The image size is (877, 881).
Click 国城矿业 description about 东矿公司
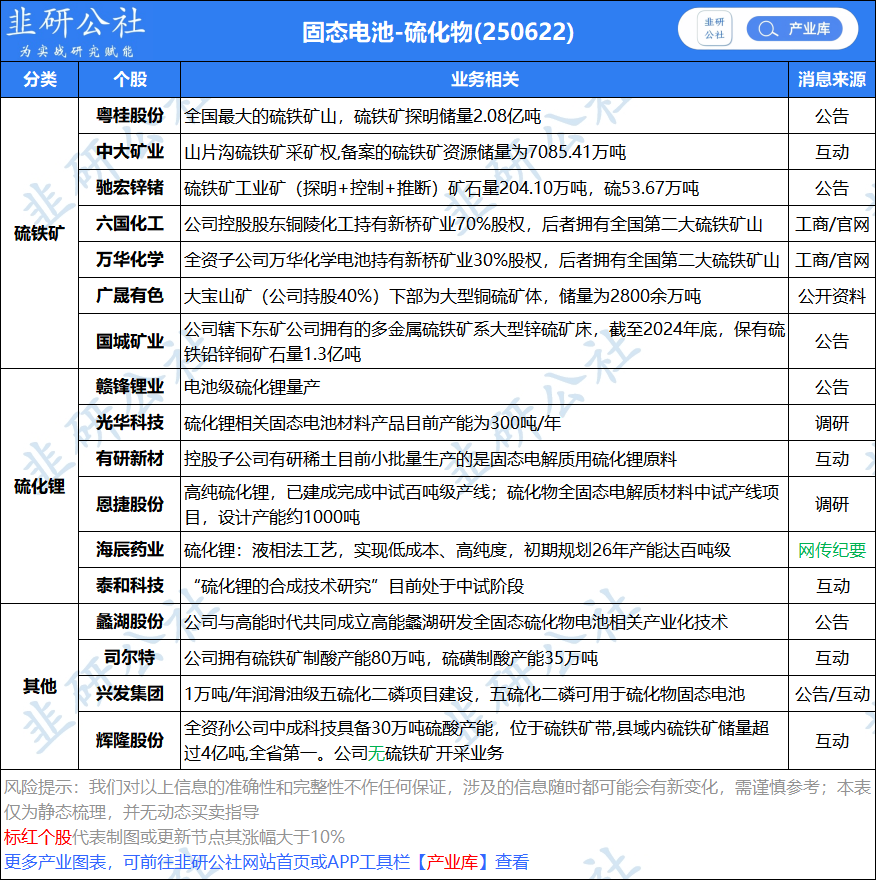[x=484, y=342]
